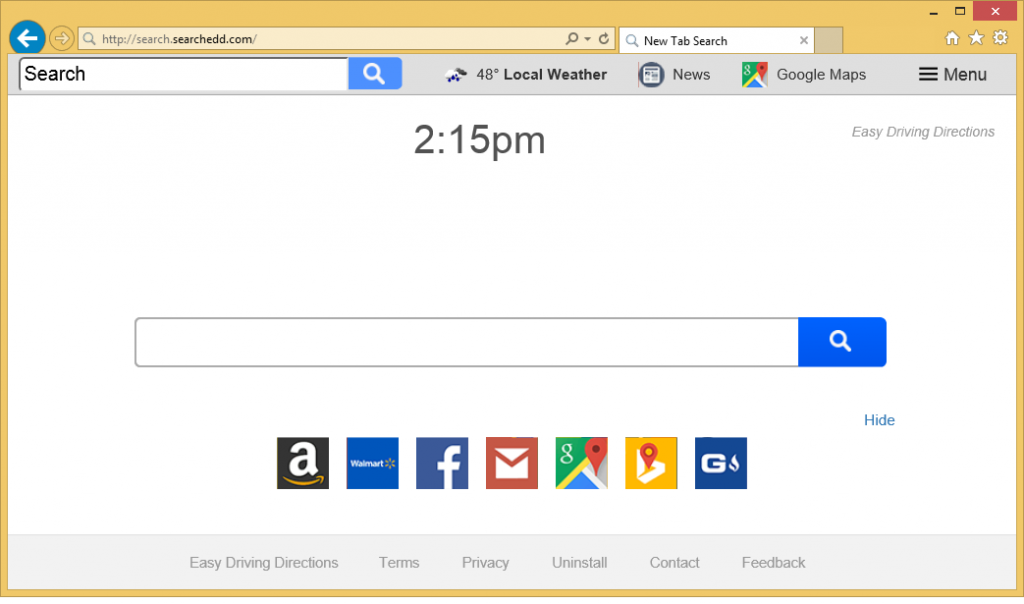
Task: Maximize the browser window
Action: coord(960,11)
